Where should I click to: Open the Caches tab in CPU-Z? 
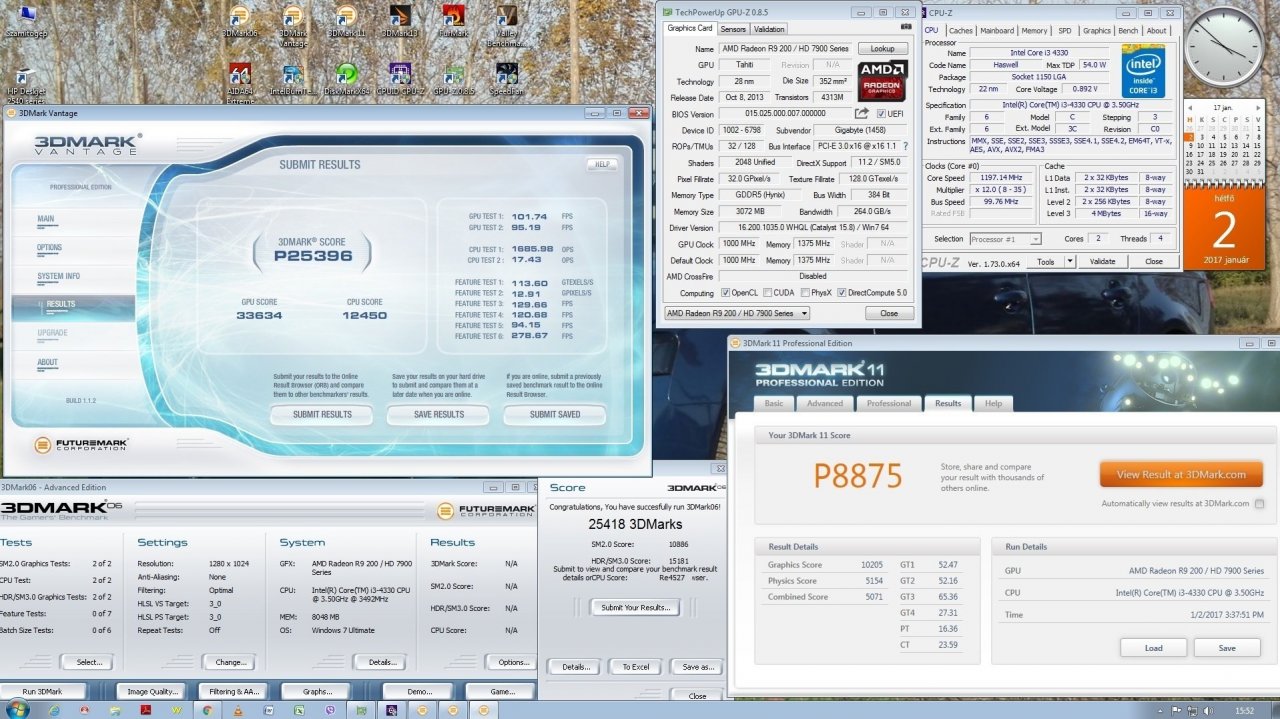point(961,31)
